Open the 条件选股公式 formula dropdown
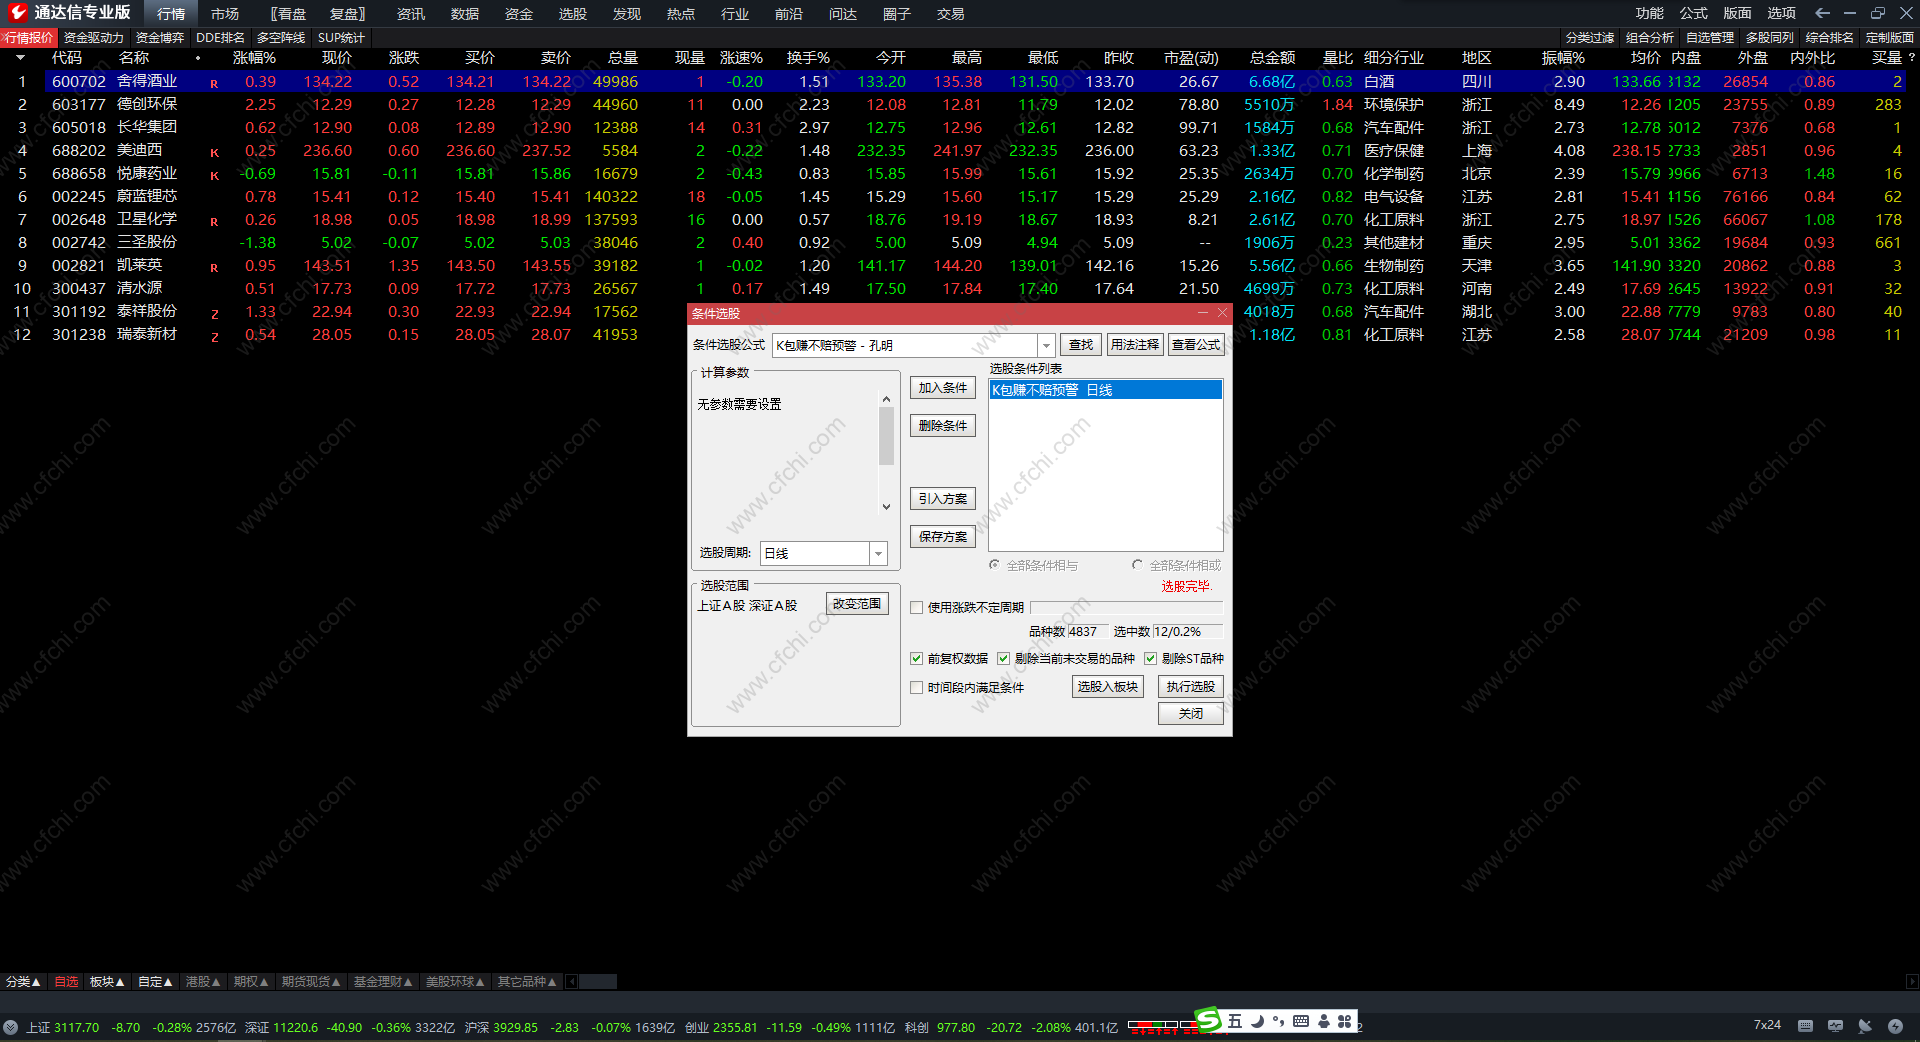This screenshot has height=1042, width=1920. 1046,345
